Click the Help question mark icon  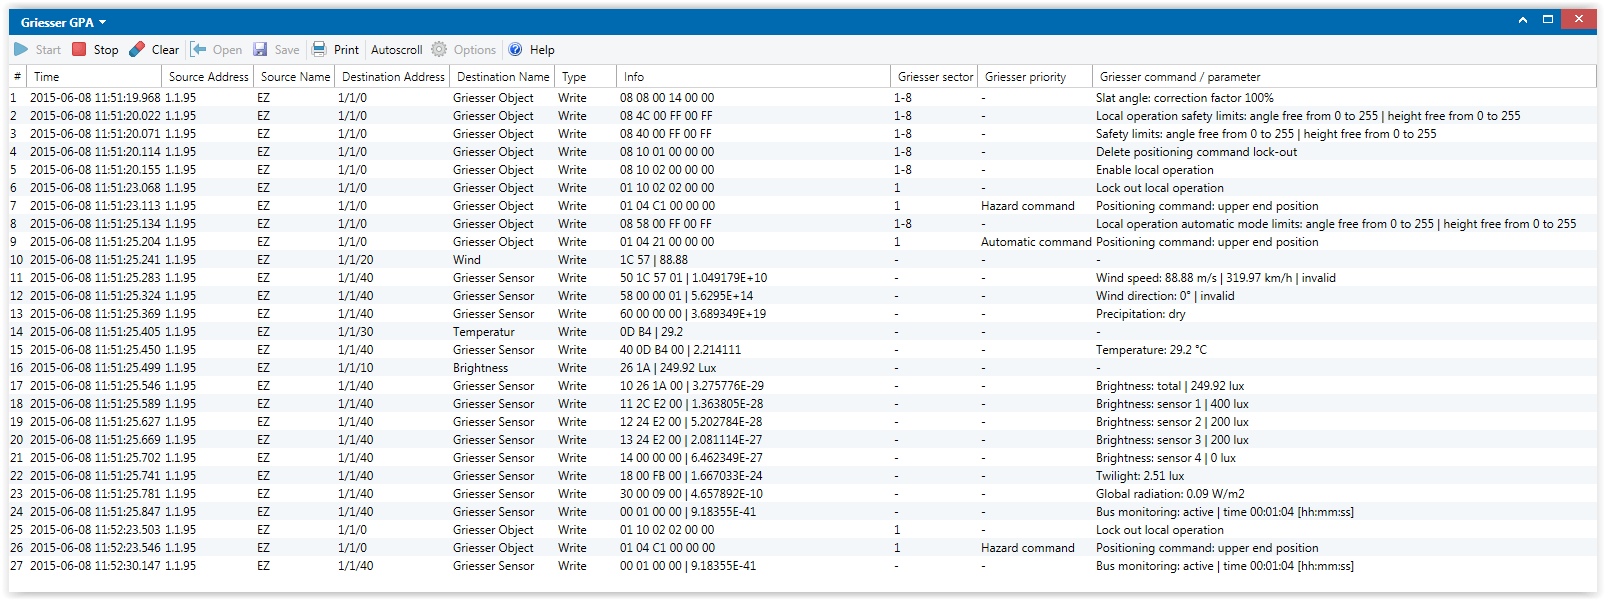tap(515, 49)
